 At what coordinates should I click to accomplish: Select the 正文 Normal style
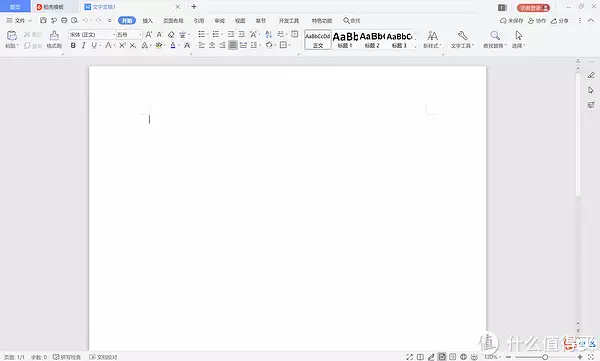318,39
